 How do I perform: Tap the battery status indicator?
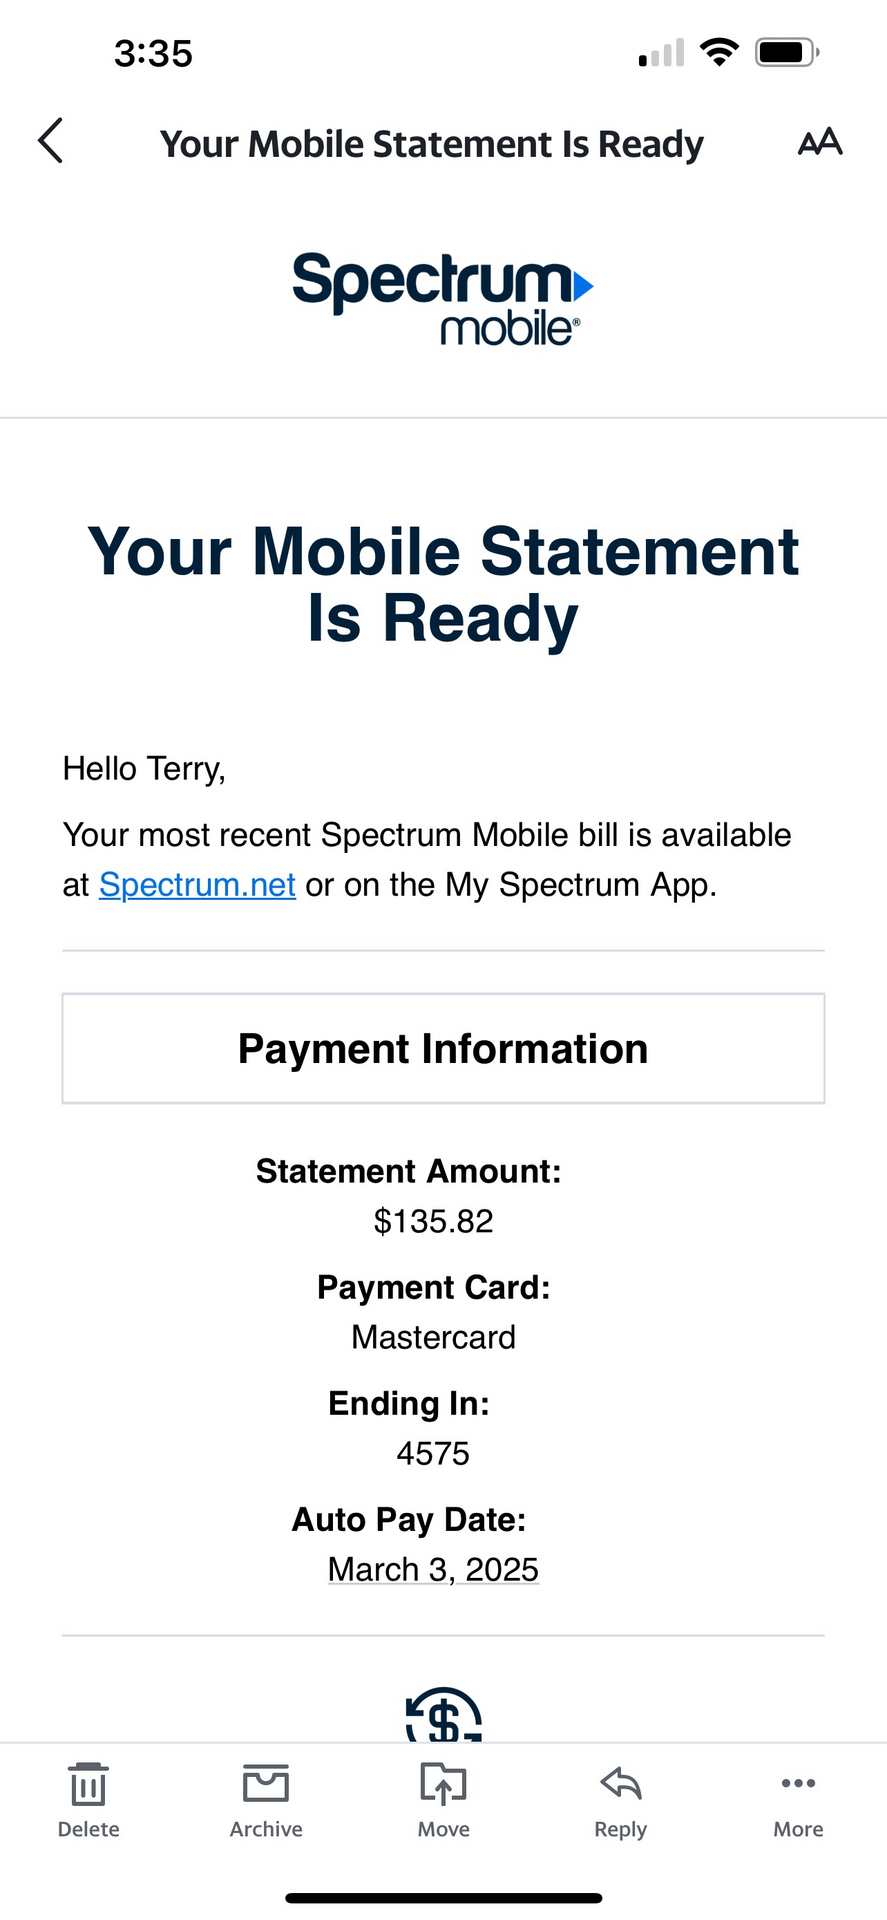pos(787,52)
